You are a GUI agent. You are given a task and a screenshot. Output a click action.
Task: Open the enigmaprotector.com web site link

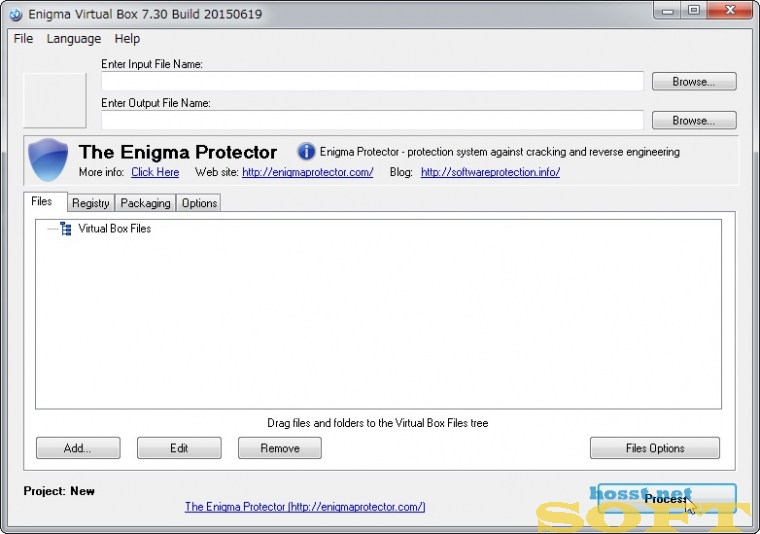pyautogui.click(x=308, y=172)
